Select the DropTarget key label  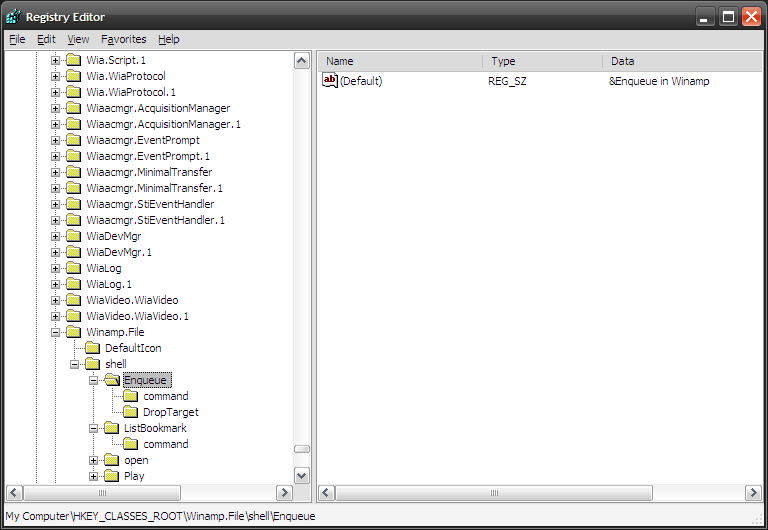coord(171,412)
